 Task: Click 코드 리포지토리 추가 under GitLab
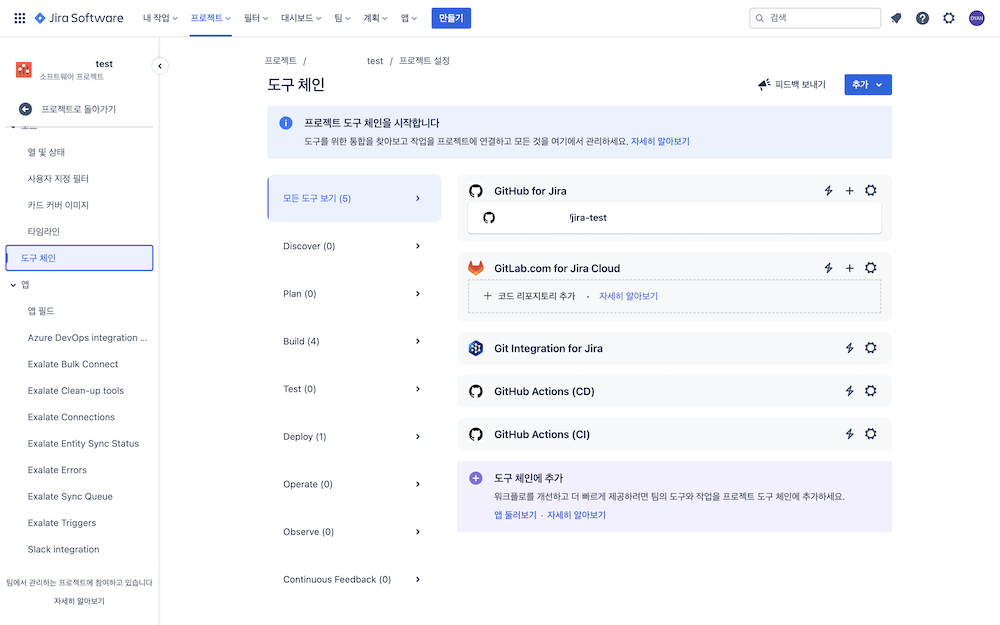tap(529, 296)
